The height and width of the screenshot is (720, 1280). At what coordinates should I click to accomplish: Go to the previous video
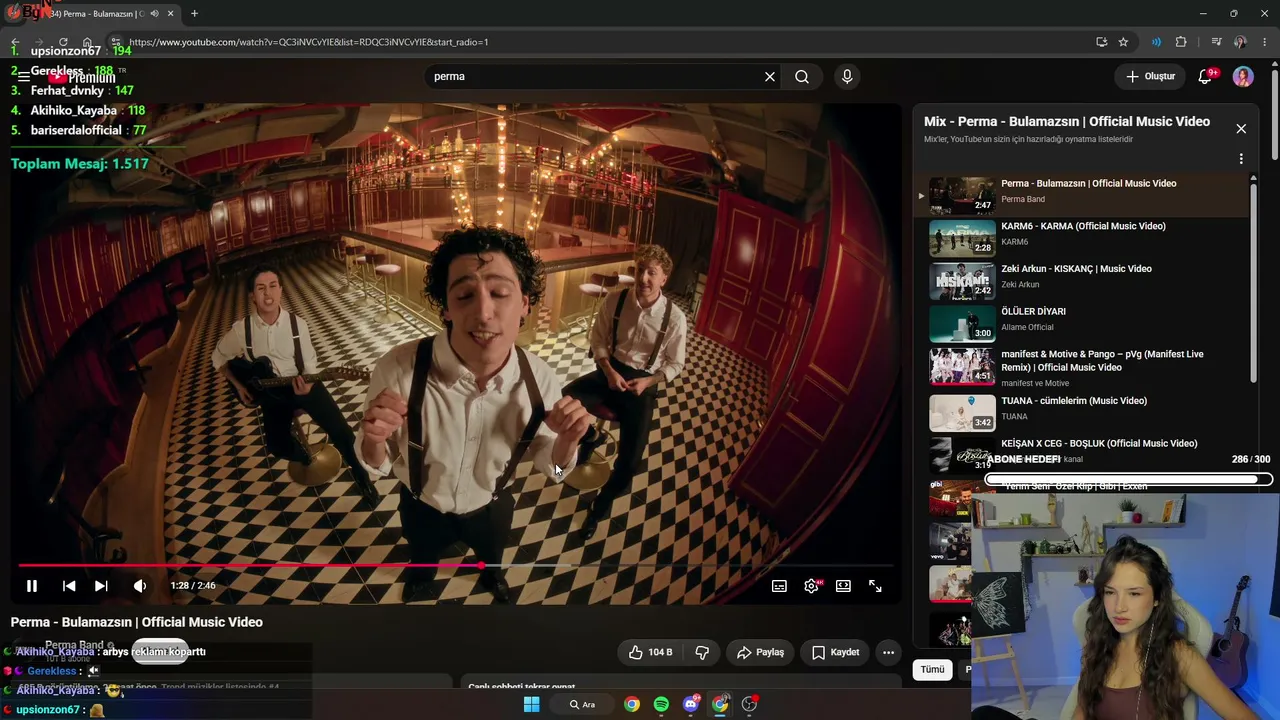(x=69, y=586)
